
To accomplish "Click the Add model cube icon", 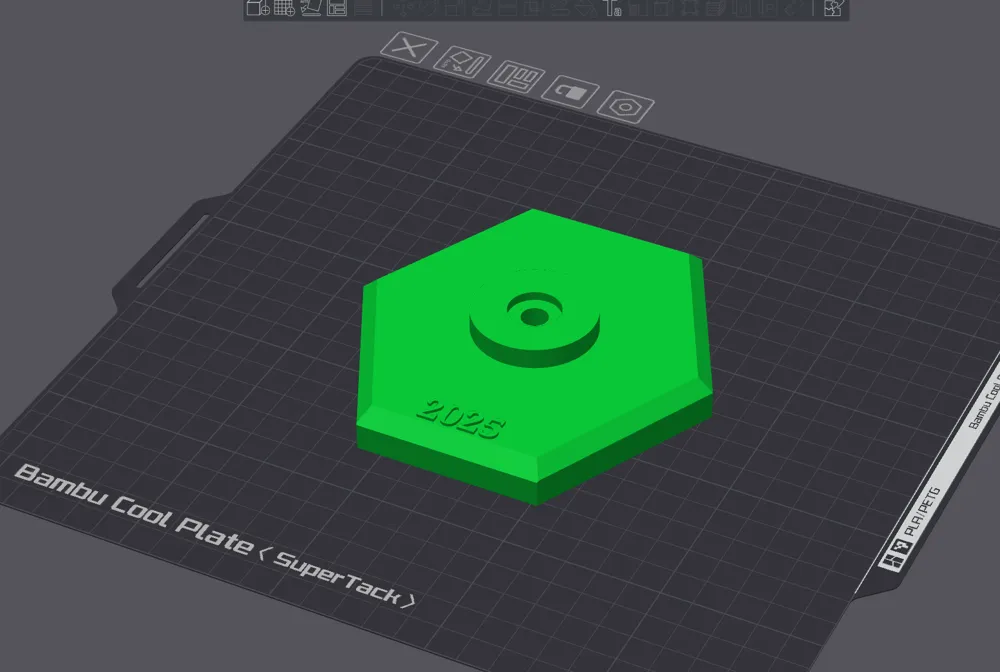I will [258, 8].
